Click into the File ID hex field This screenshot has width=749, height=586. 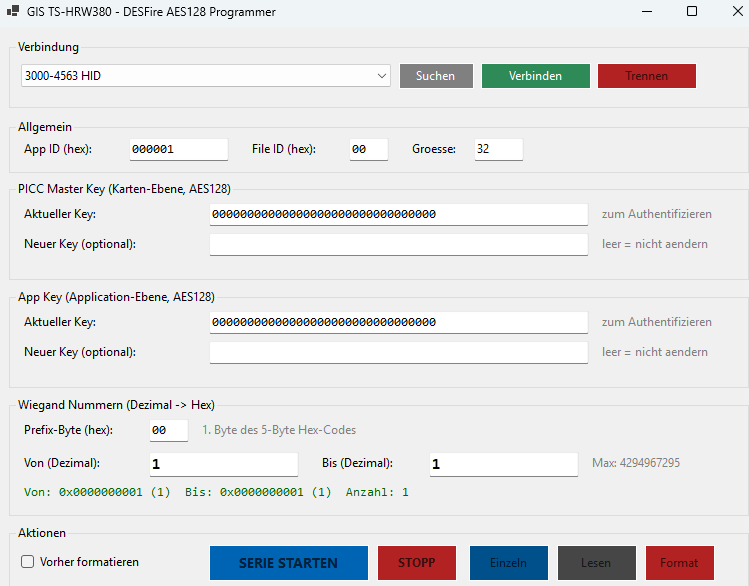368,149
